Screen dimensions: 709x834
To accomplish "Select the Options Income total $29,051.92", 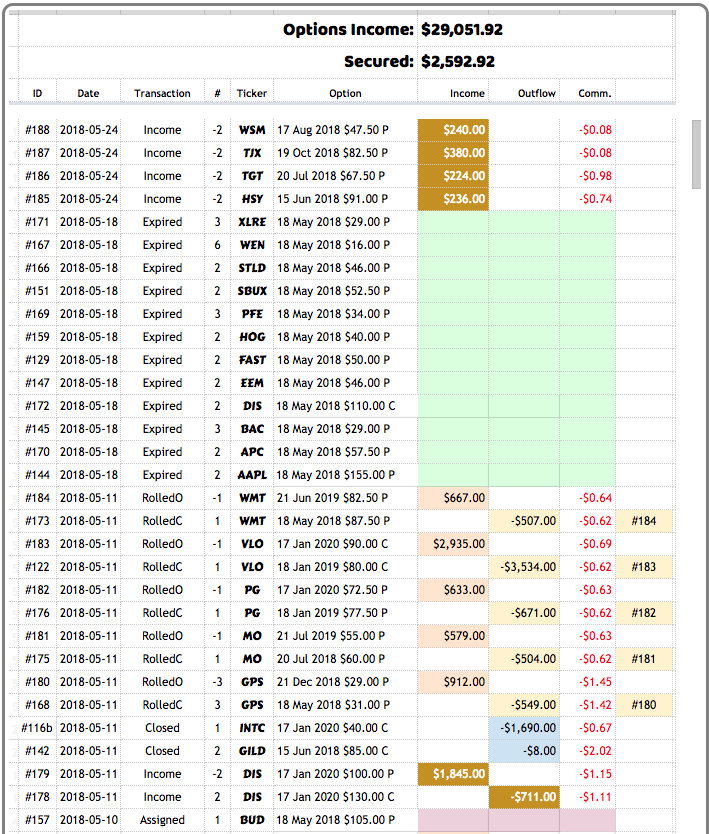I will coord(462,29).
